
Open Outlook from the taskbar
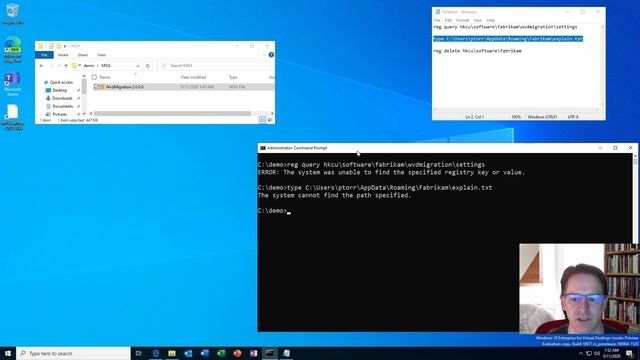coord(188,353)
